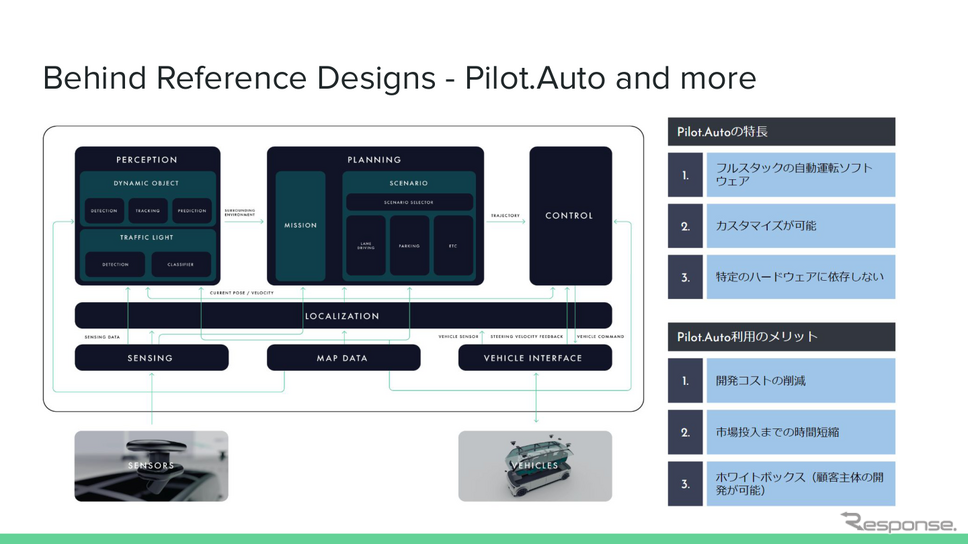Select the VEHICLE COMMAND label
Screen dimensions: 968x544
coord(600,337)
